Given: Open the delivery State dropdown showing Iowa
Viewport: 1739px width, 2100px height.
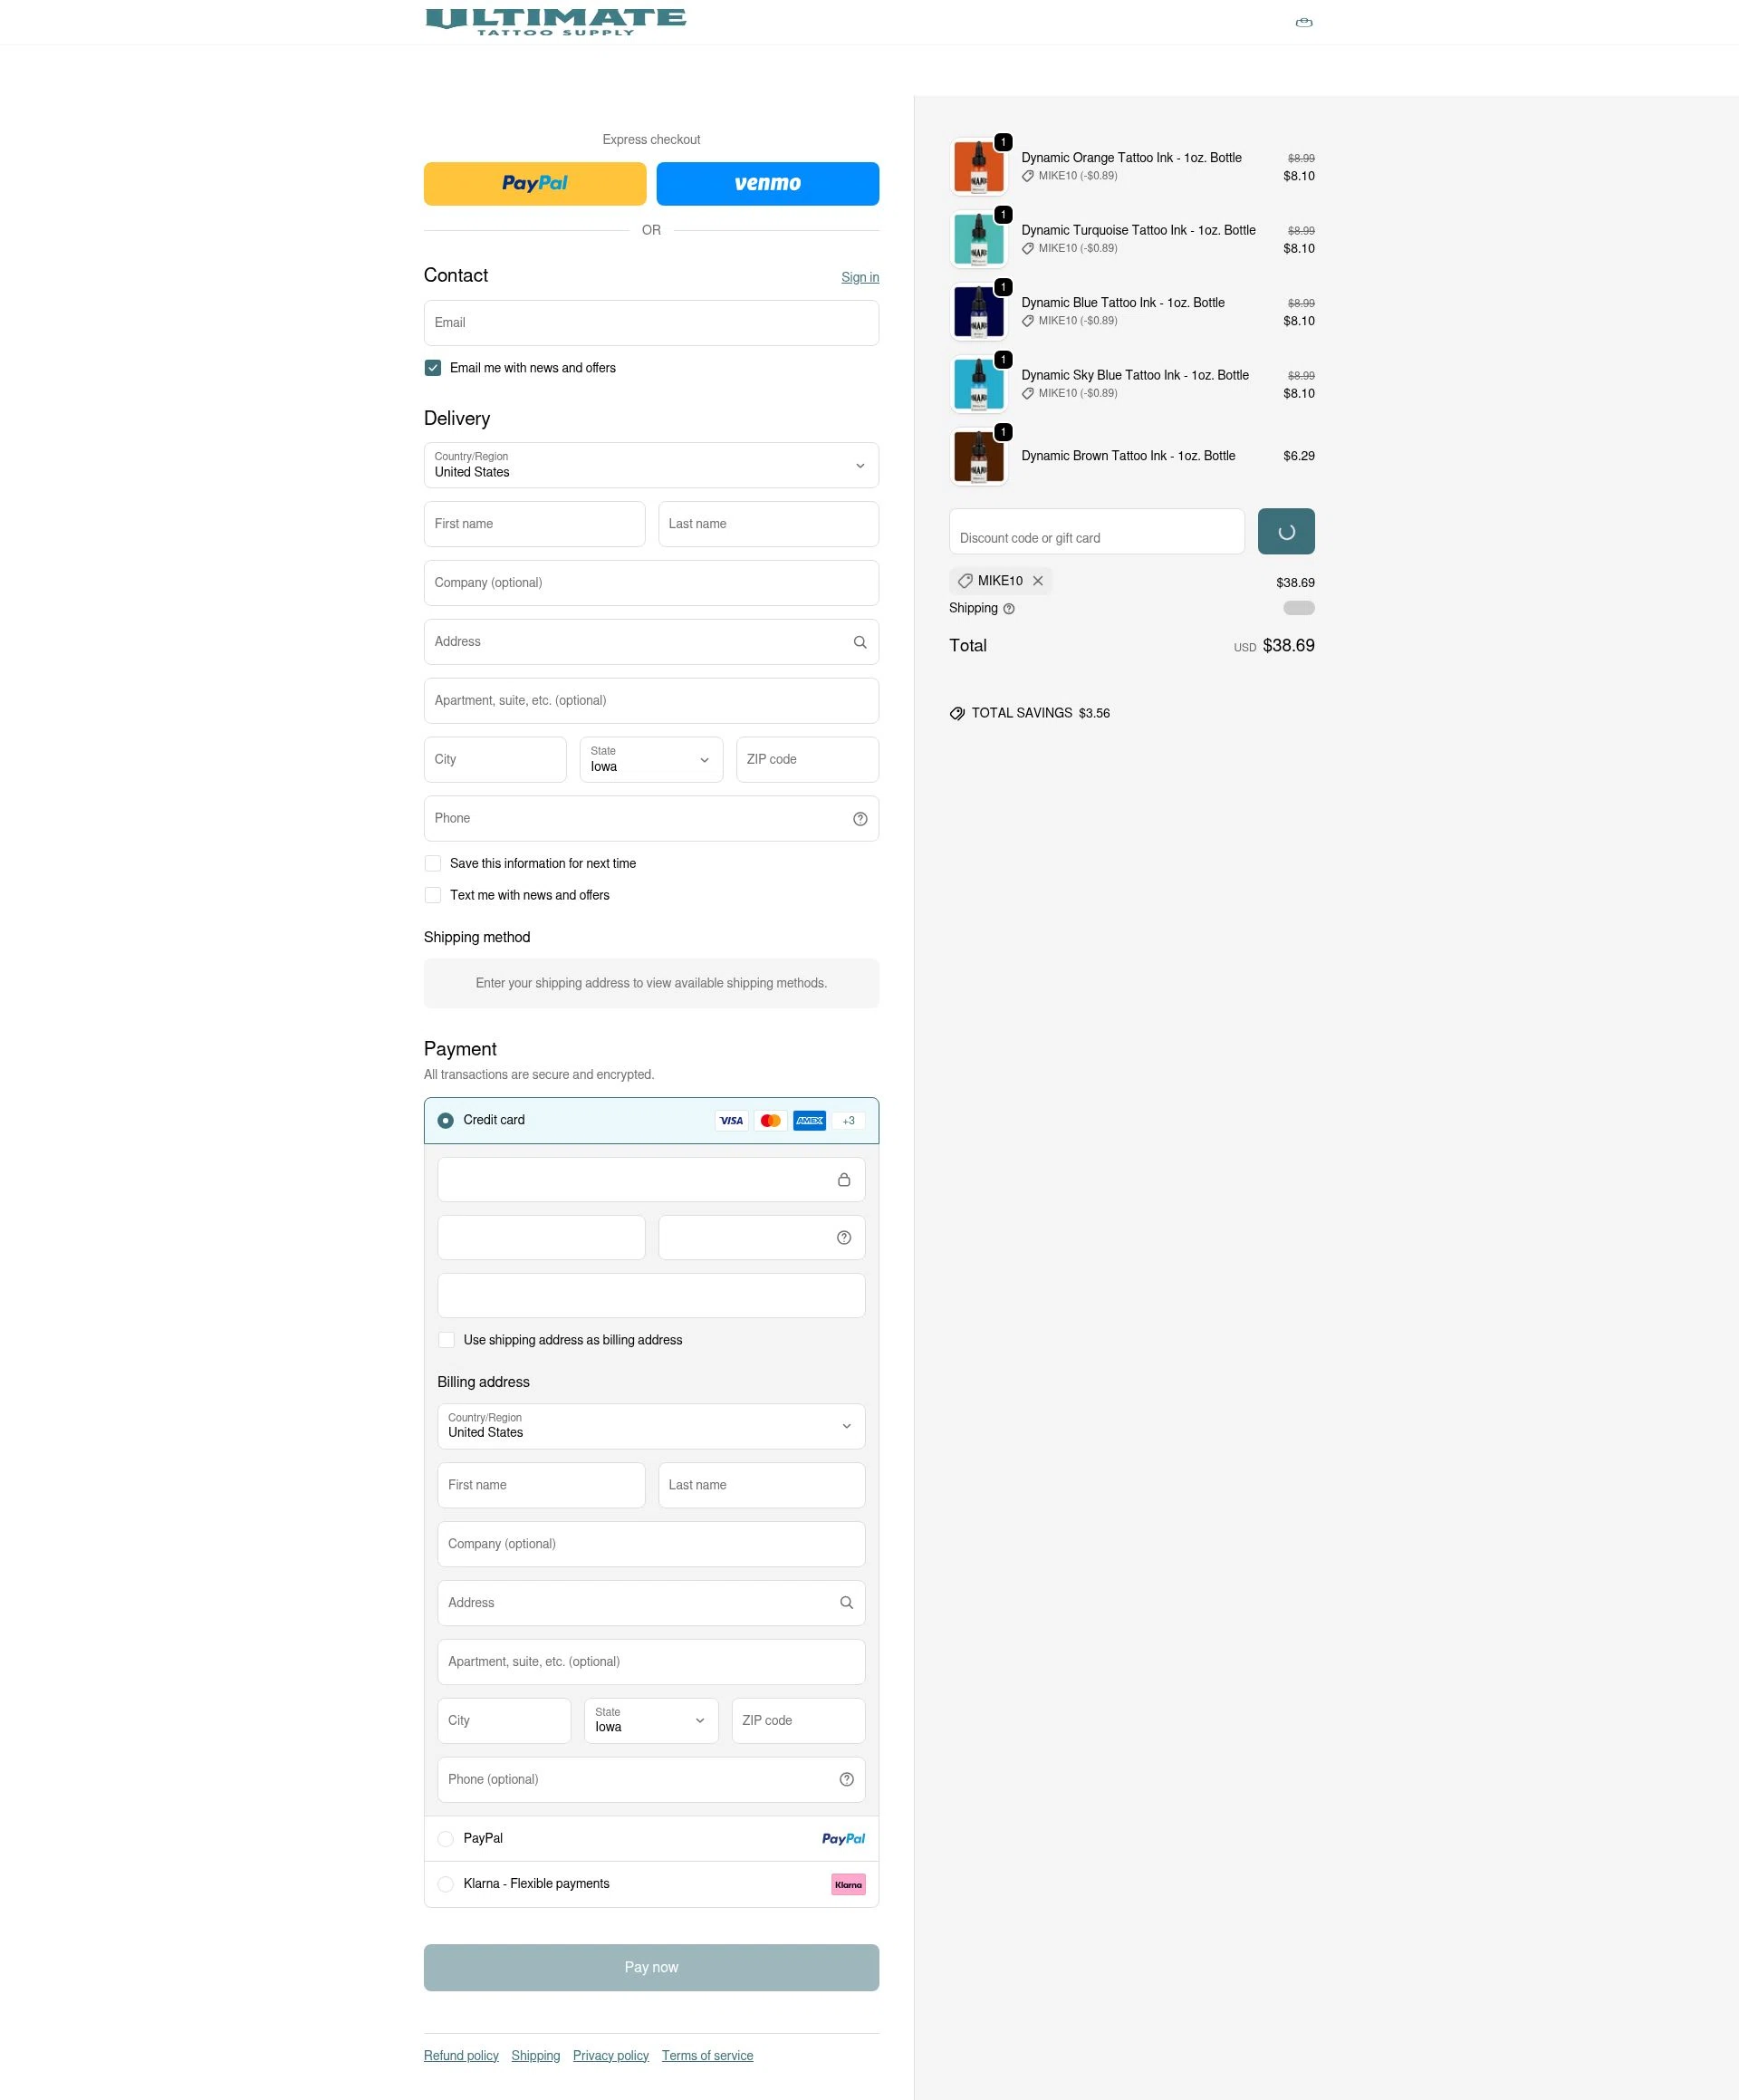Looking at the screenshot, I should click(651, 760).
